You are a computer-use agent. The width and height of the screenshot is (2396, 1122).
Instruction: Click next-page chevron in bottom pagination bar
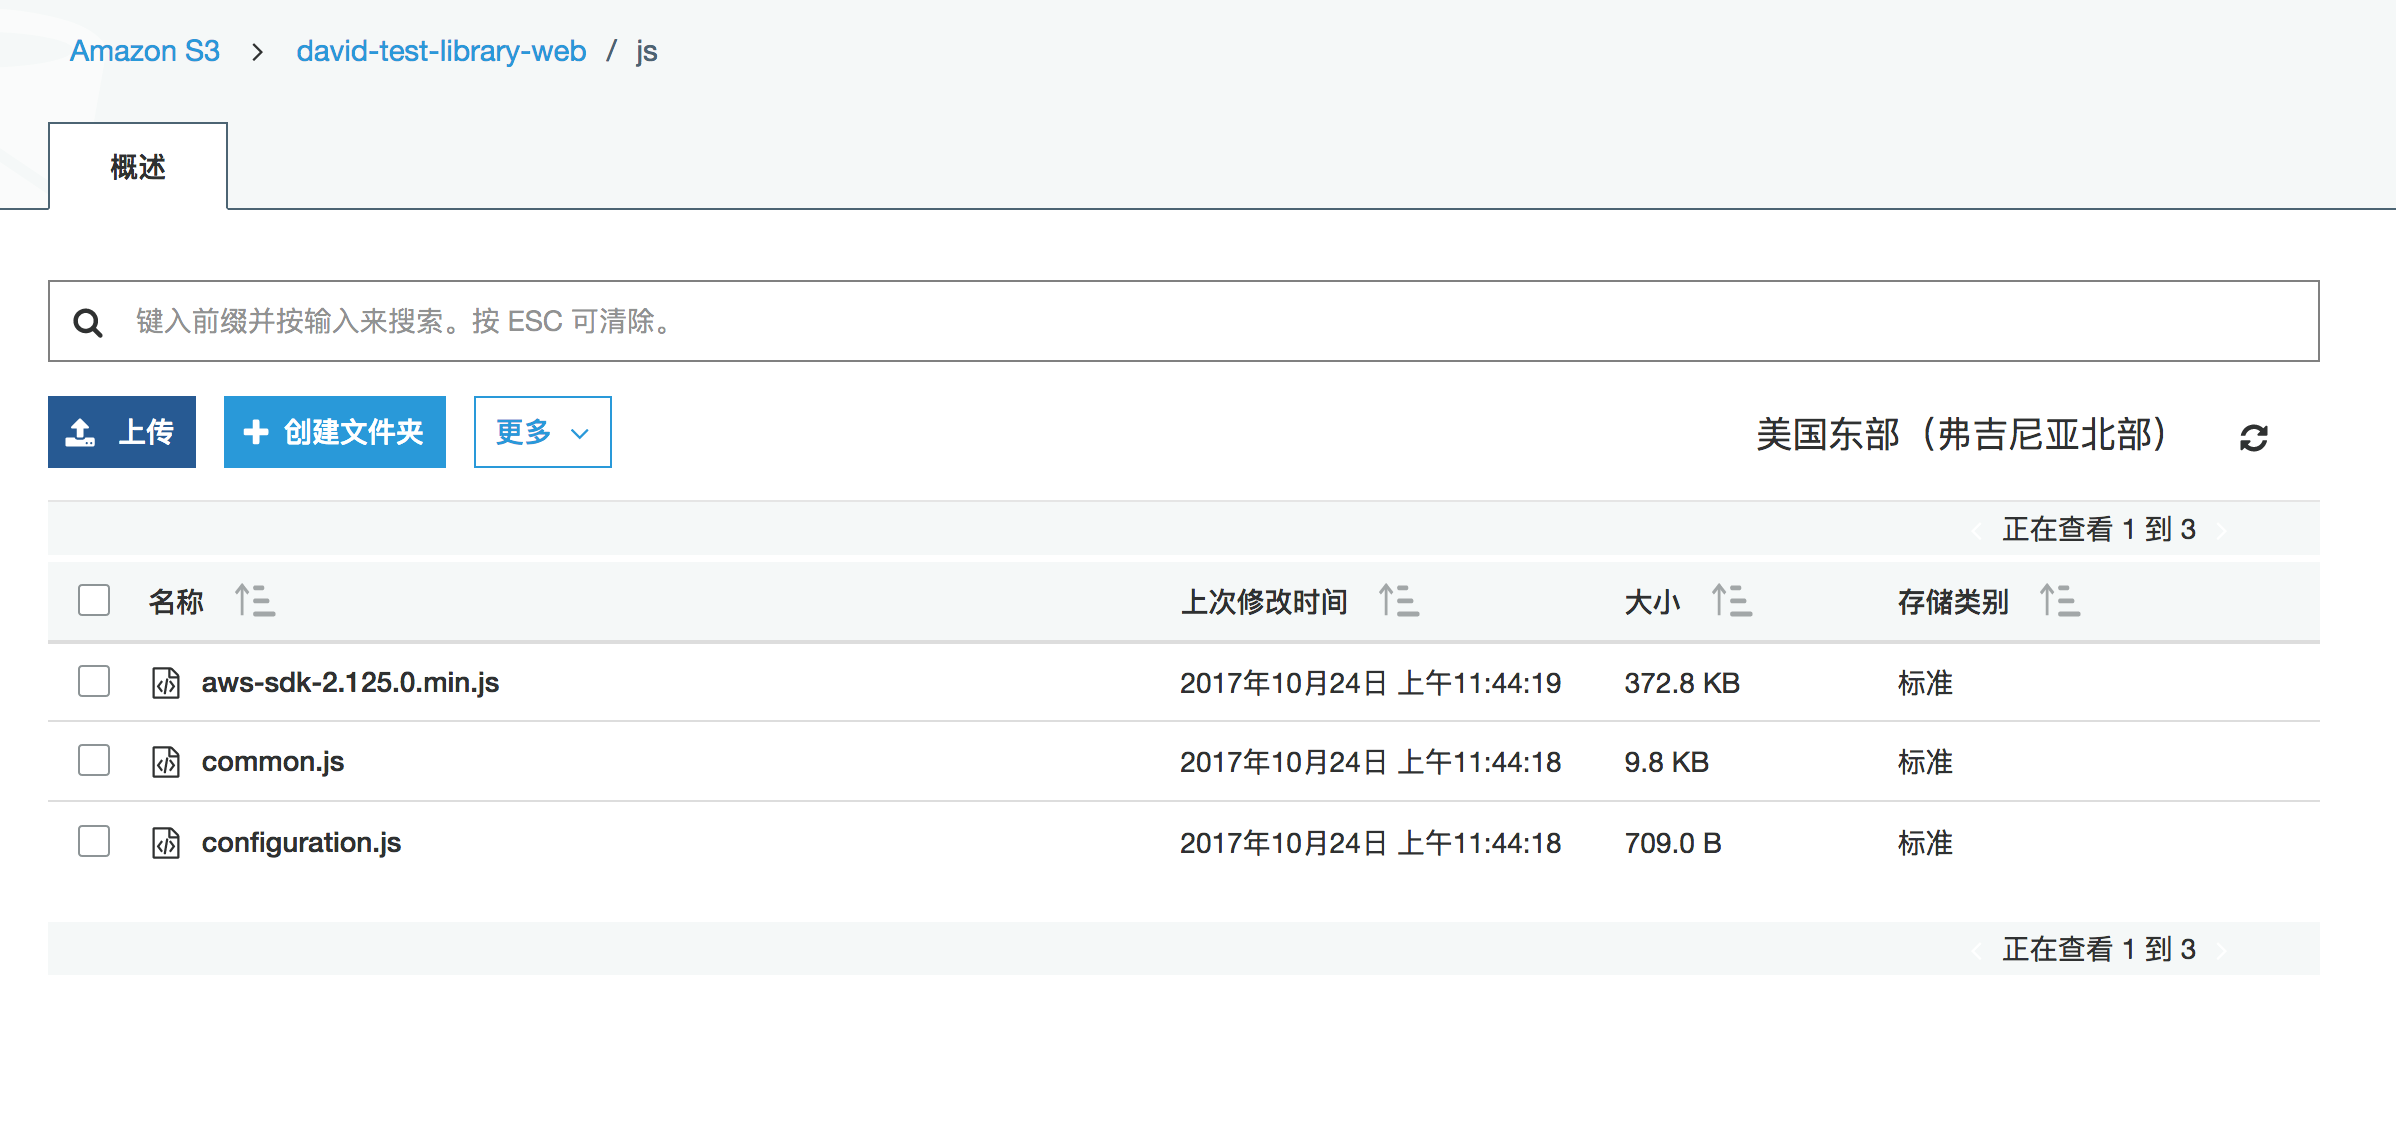[x=2221, y=950]
